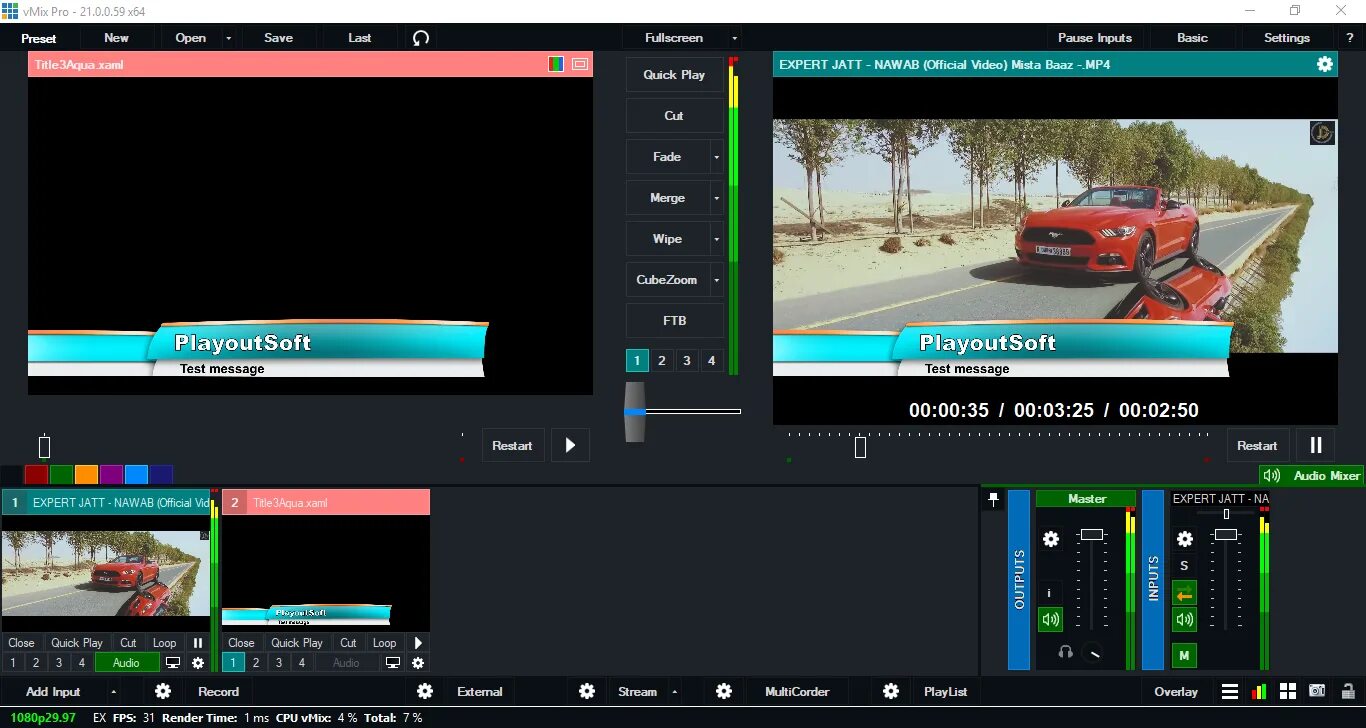The height and width of the screenshot is (728, 1366).
Task: Expand the Wipe transition dropdown
Action: tap(716, 239)
